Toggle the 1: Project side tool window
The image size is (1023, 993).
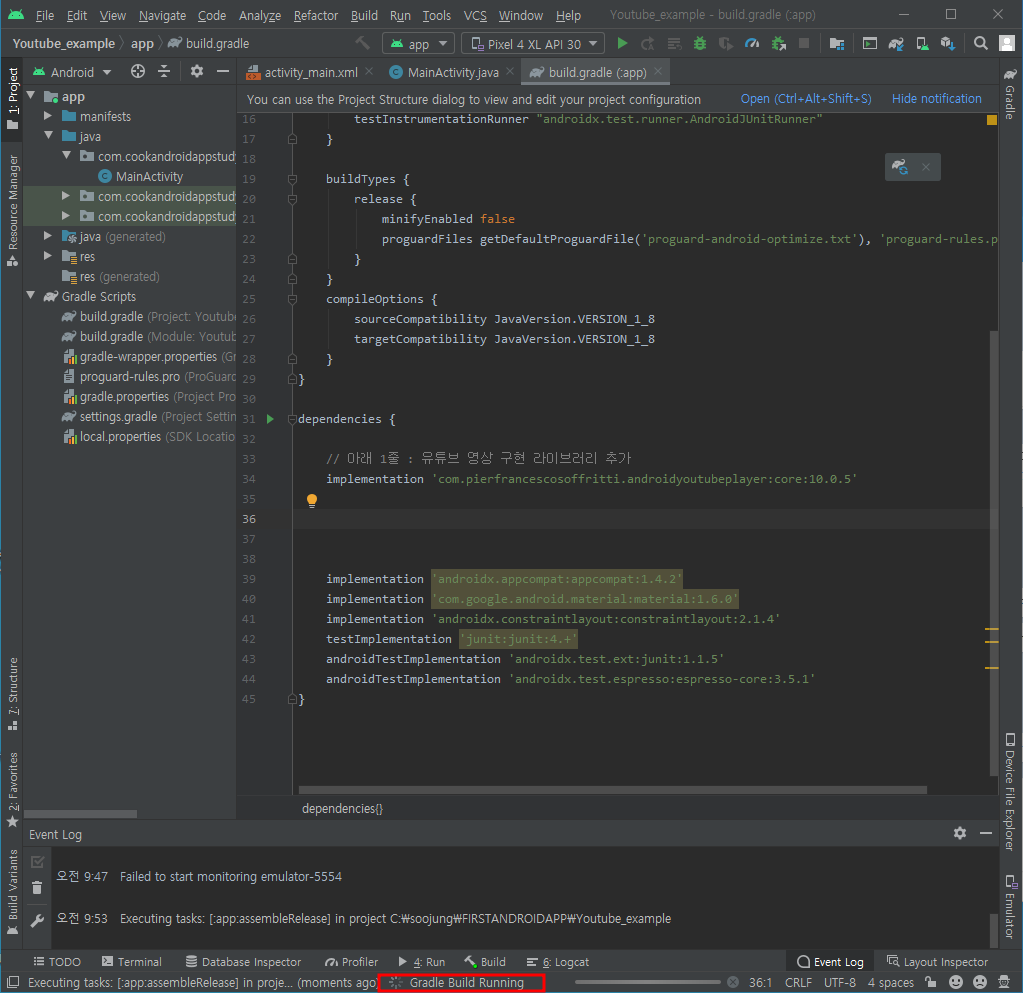(12, 98)
